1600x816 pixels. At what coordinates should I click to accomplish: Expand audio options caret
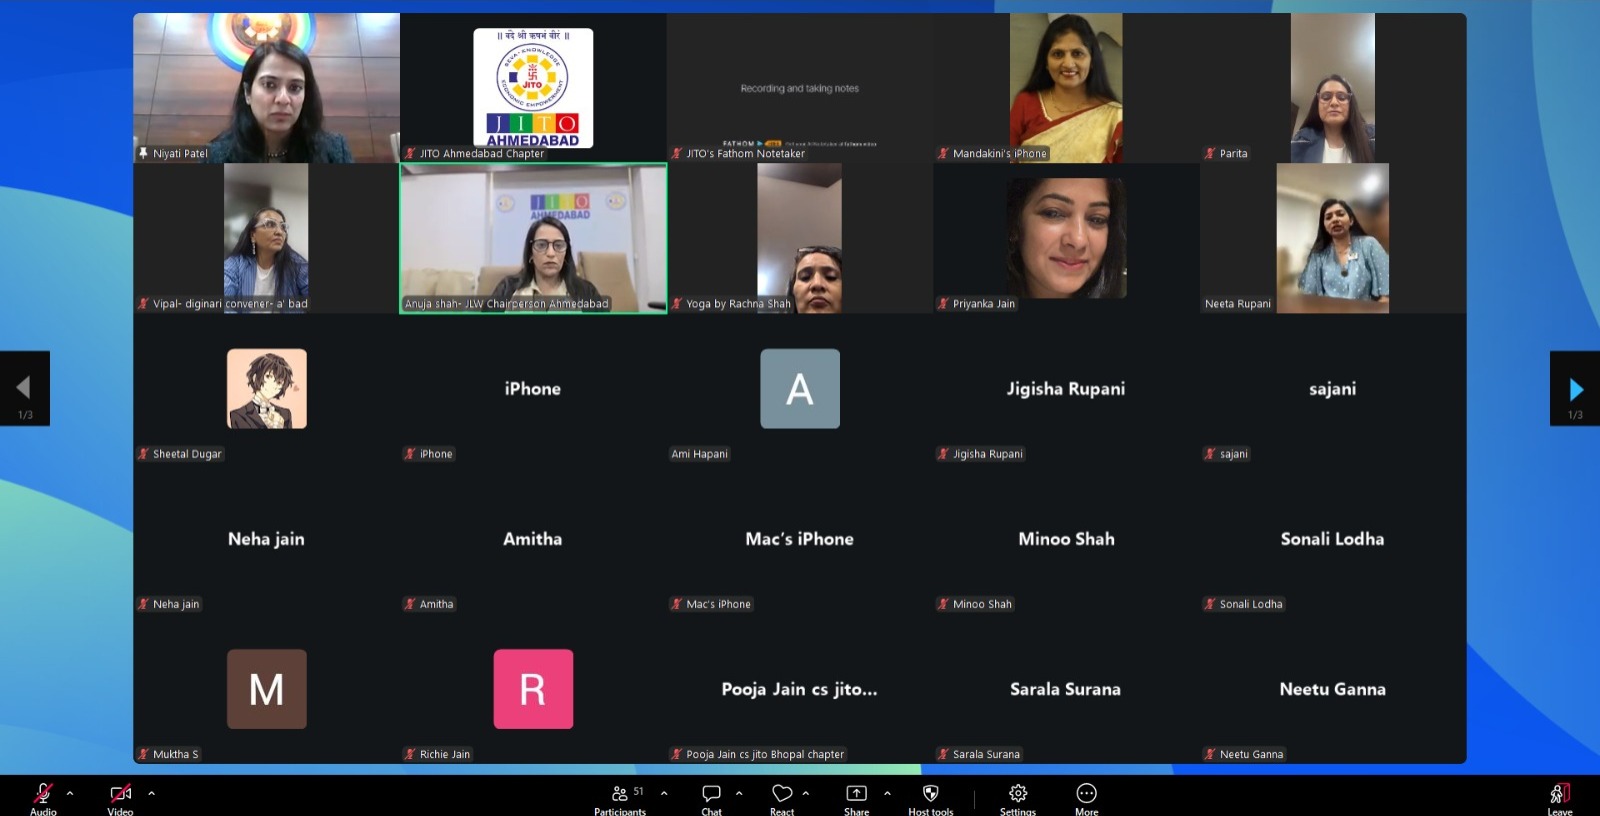(x=70, y=793)
